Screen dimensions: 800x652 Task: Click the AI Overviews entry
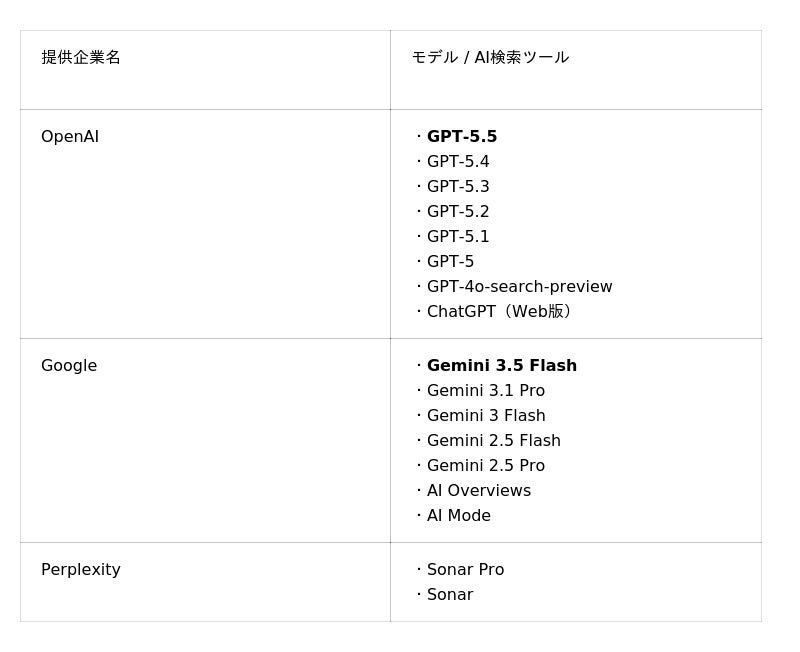click(x=479, y=491)
